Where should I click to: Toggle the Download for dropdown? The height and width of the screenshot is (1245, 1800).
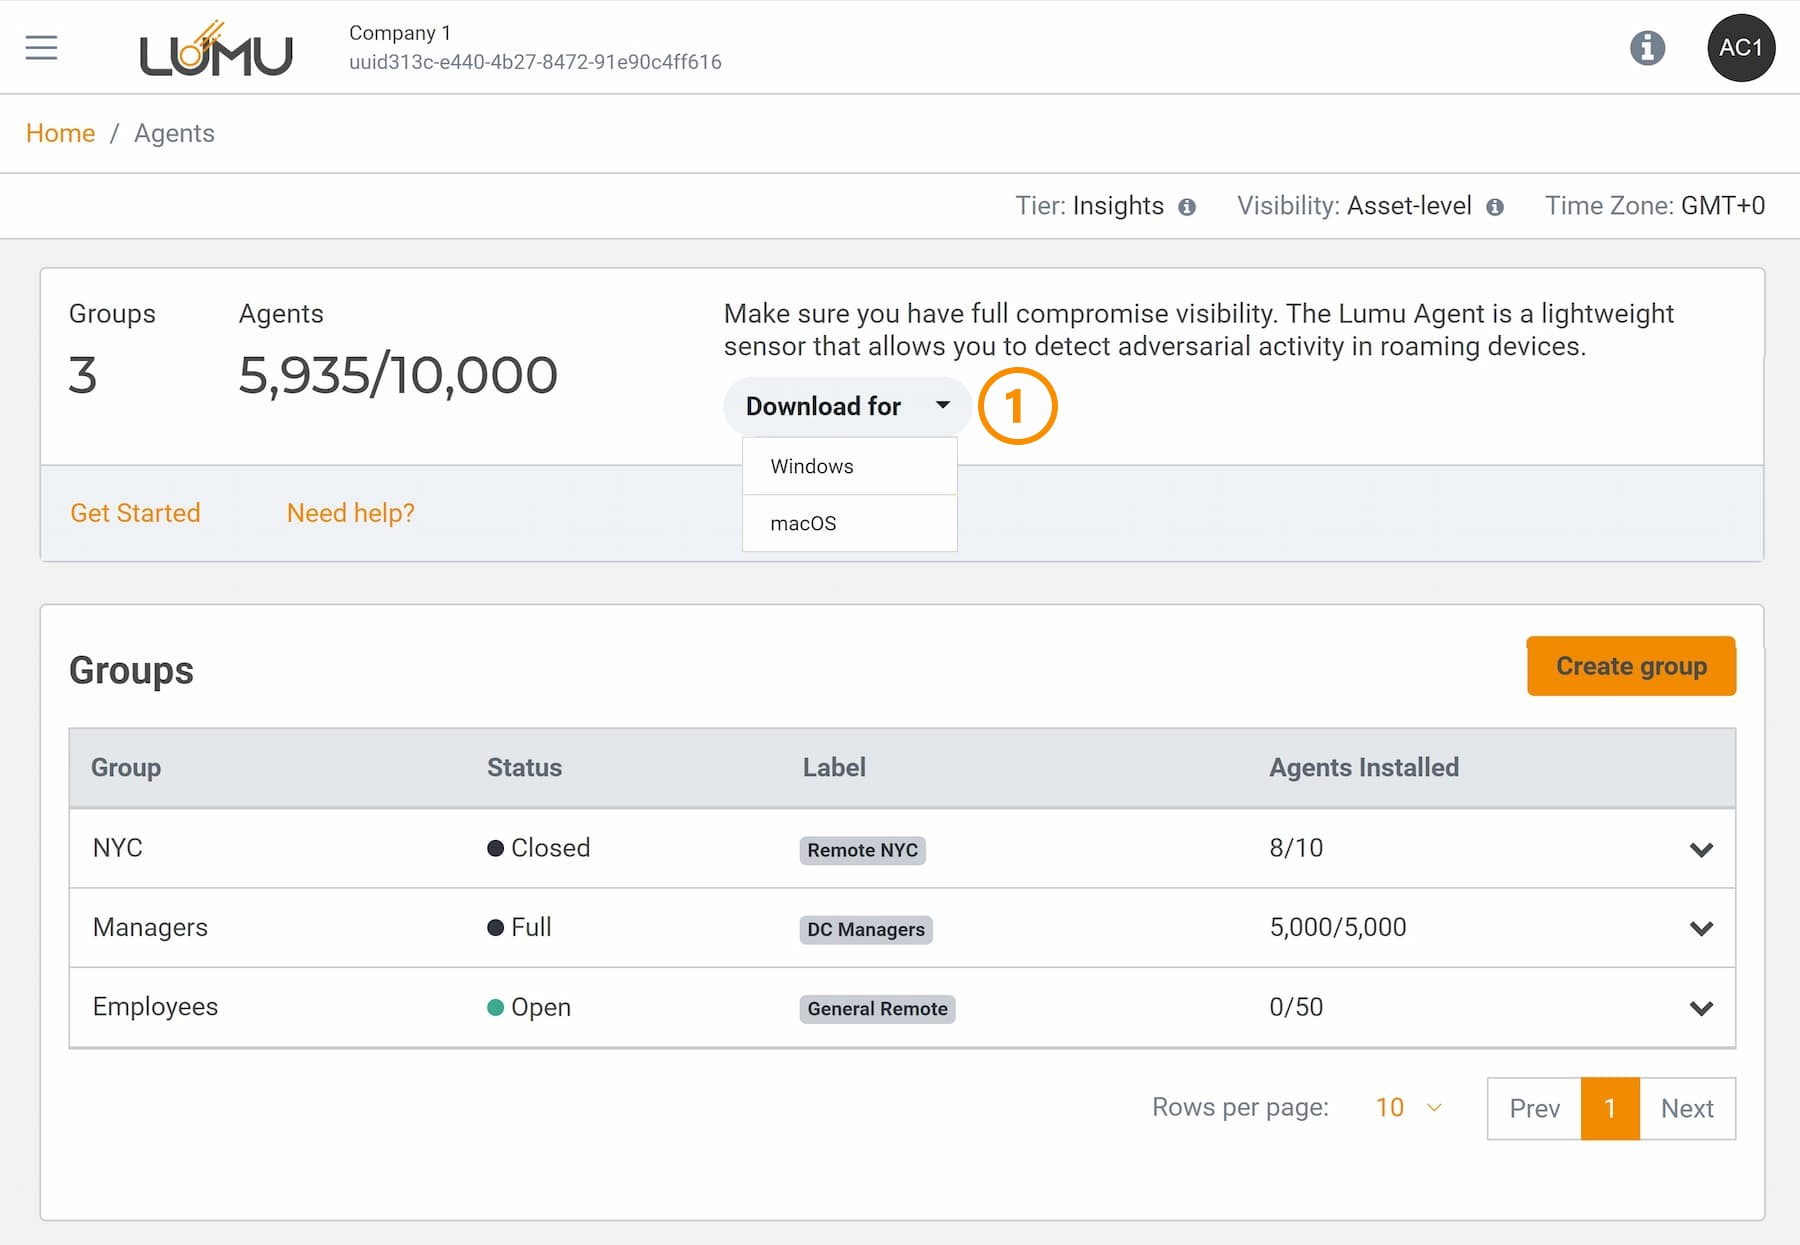(x=846, y=406)
